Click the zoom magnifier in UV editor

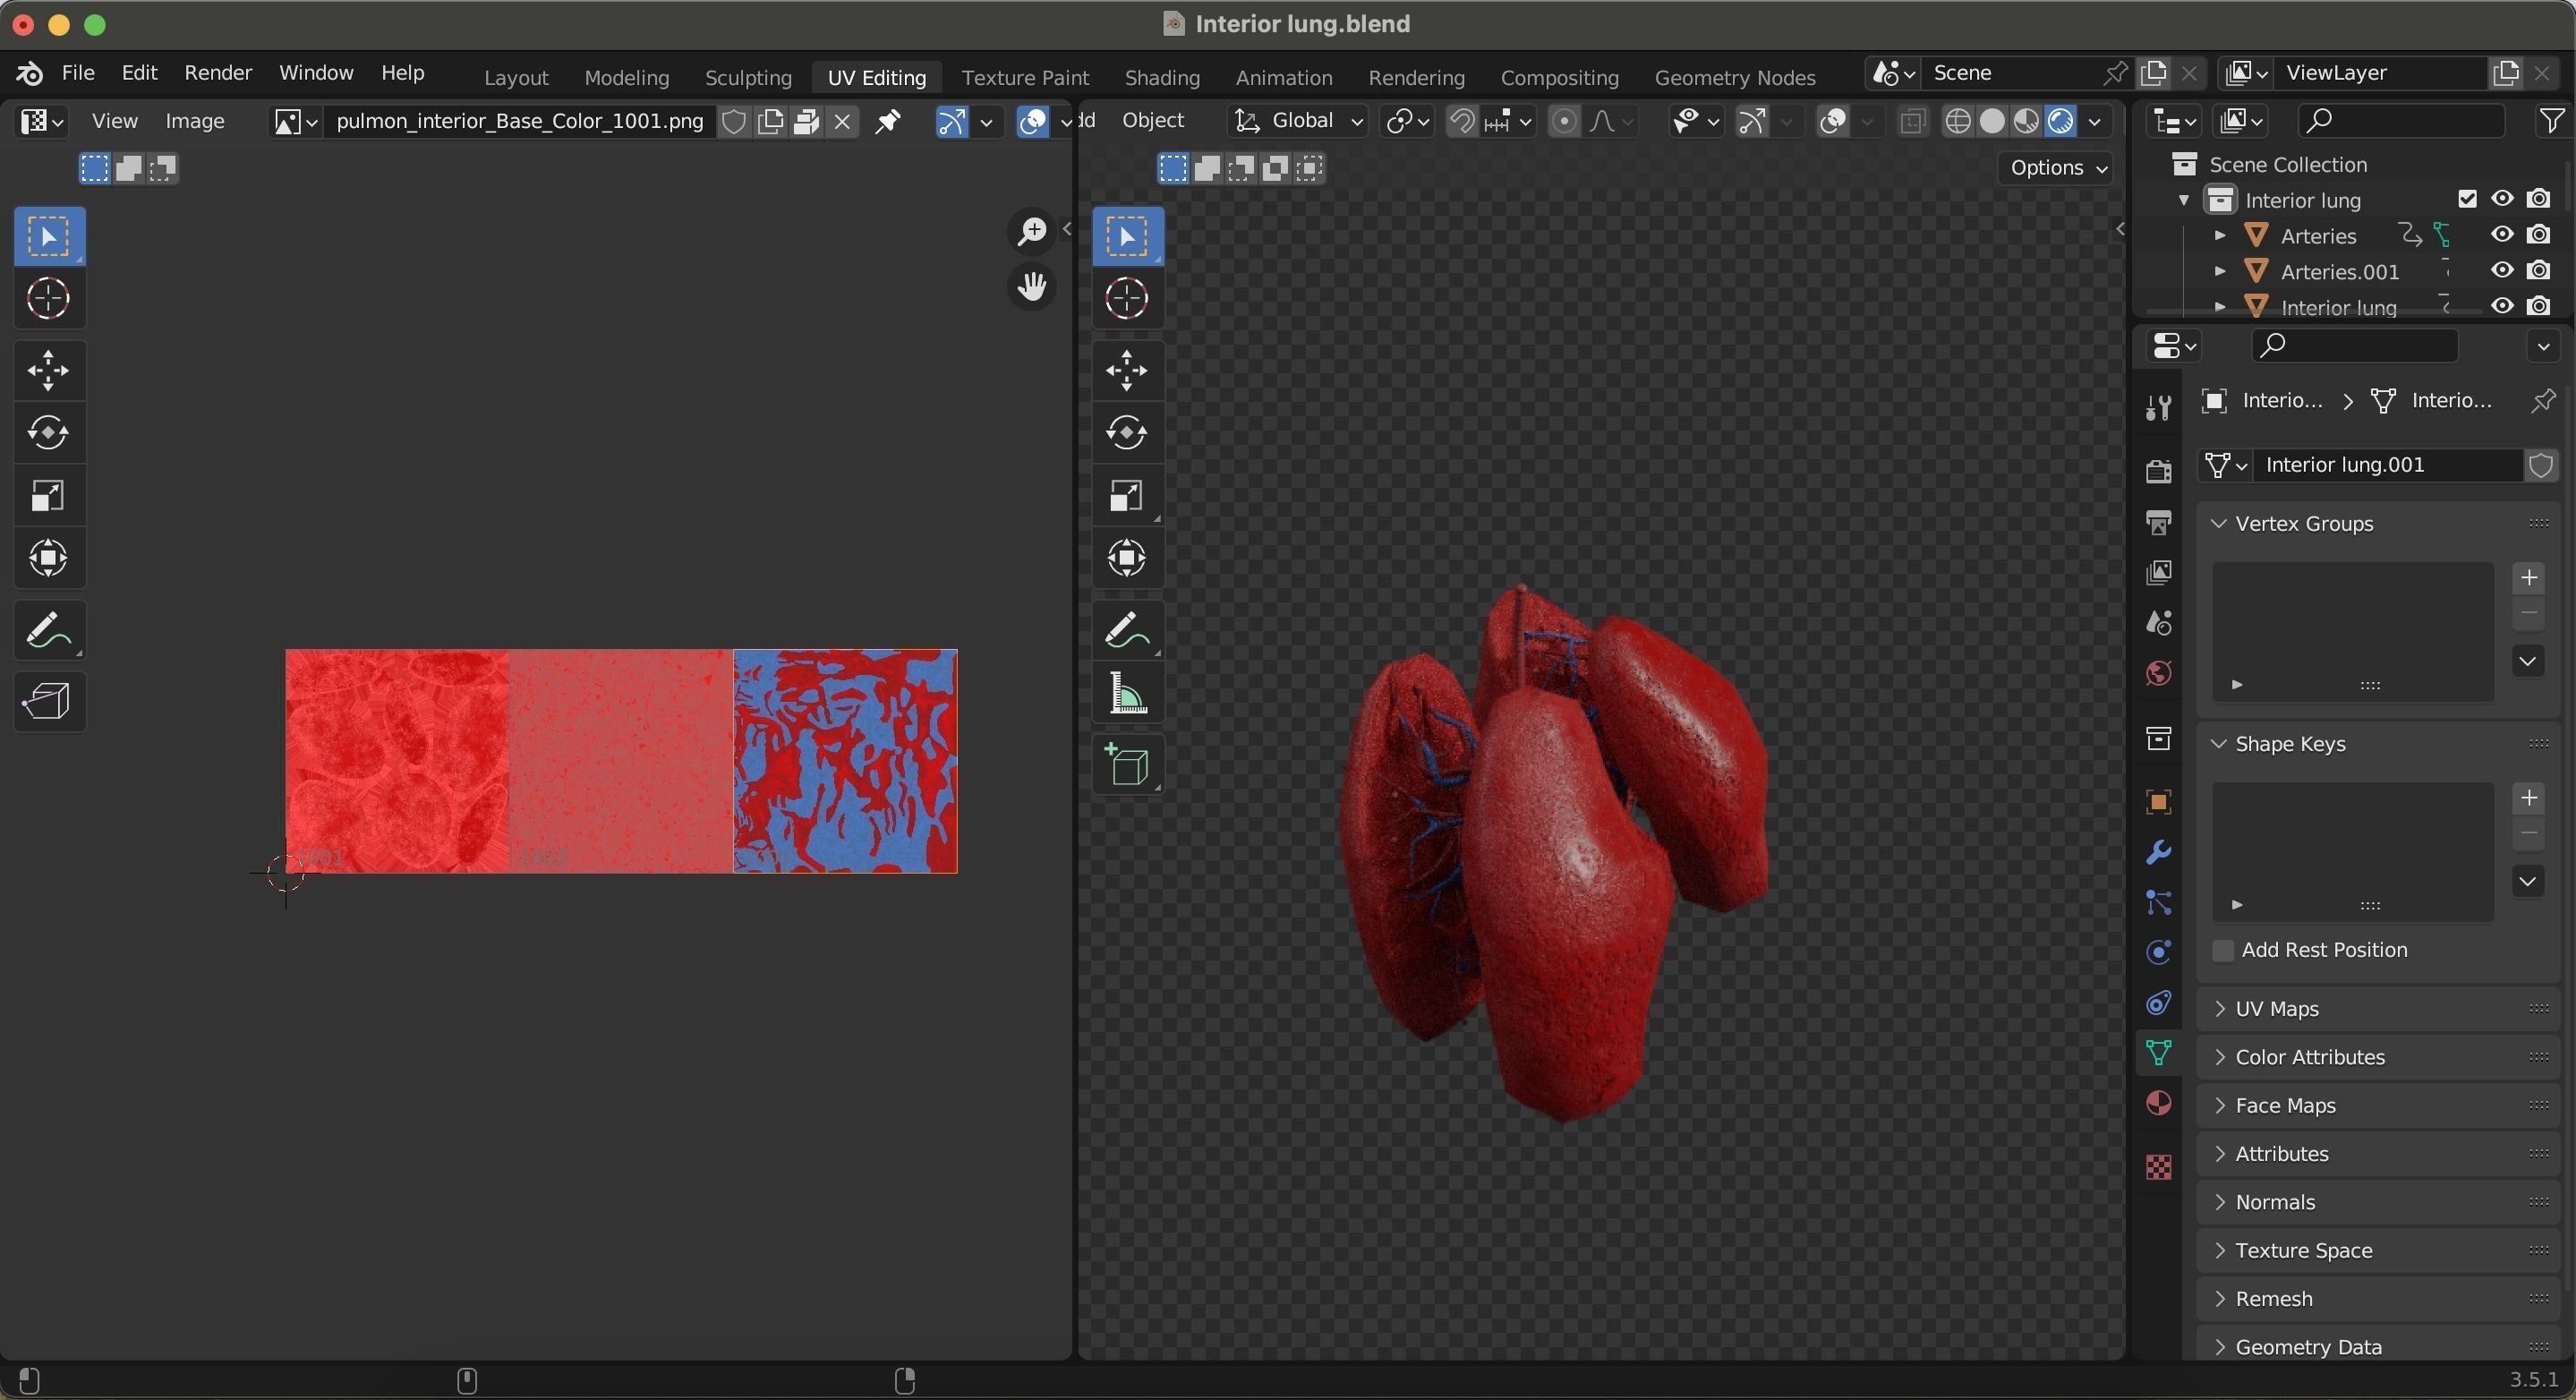point(1031,232)
